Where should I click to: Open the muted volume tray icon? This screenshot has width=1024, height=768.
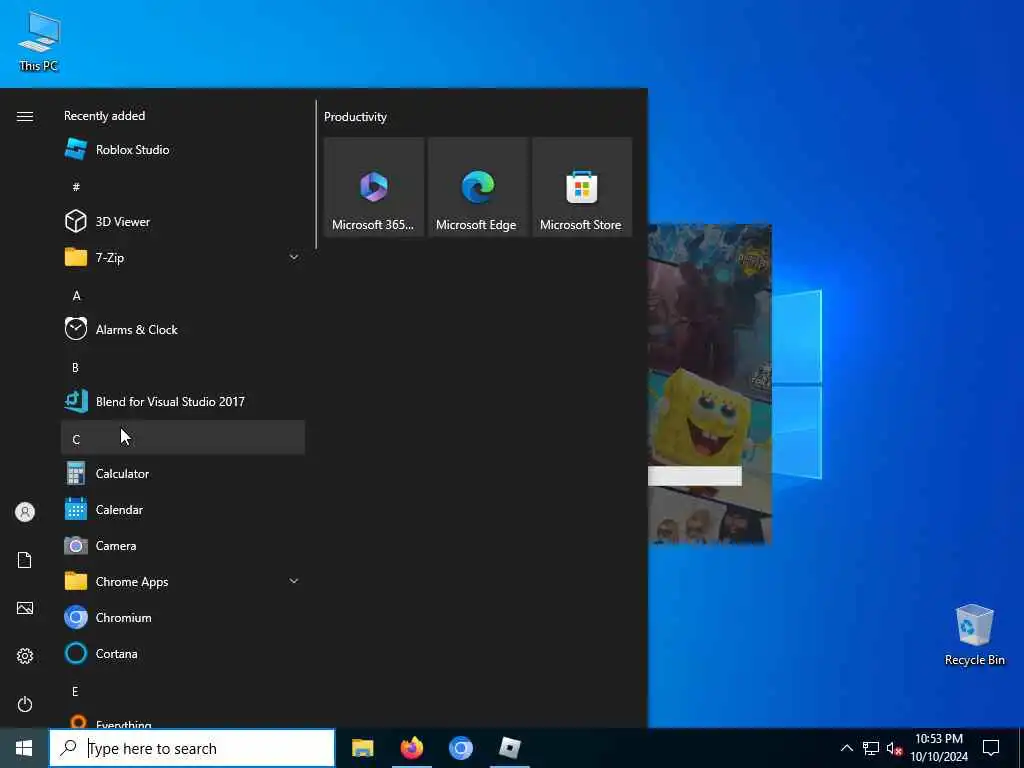tap(895, 748)
